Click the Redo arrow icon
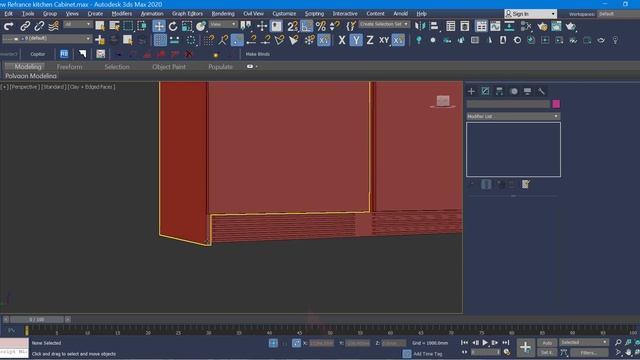The height and width of the screenshot is (360, 640). point(8,27)
